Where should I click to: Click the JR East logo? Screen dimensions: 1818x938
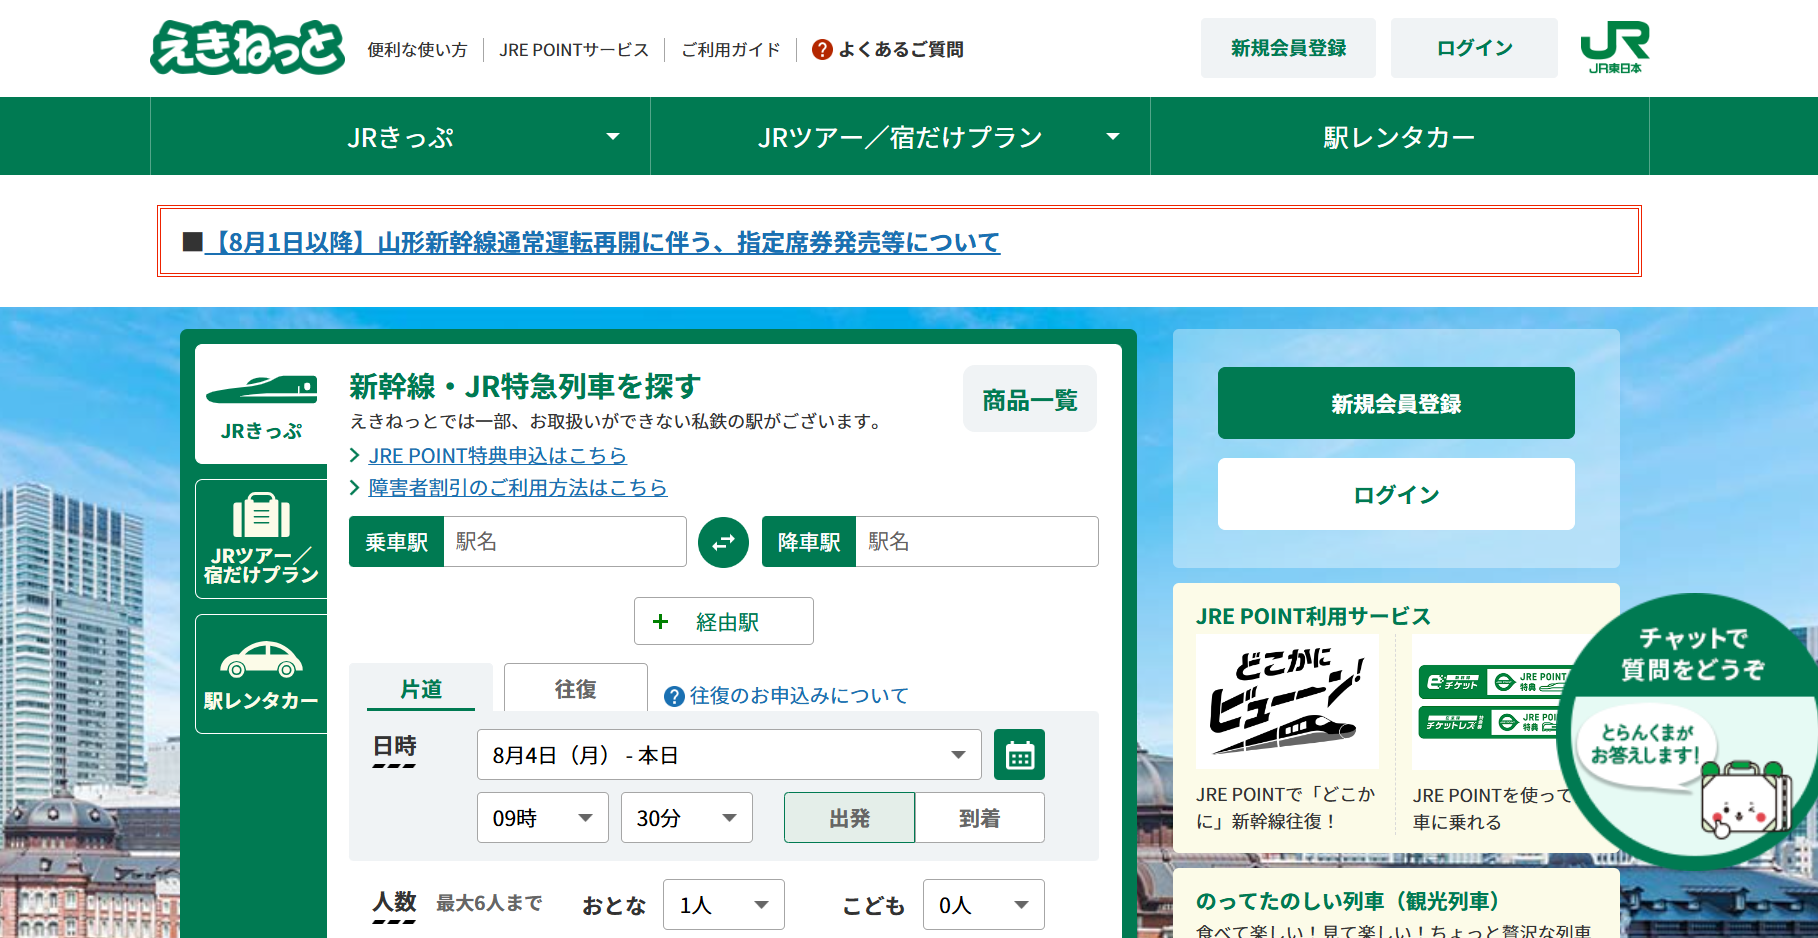click(x=1614, y=48)
